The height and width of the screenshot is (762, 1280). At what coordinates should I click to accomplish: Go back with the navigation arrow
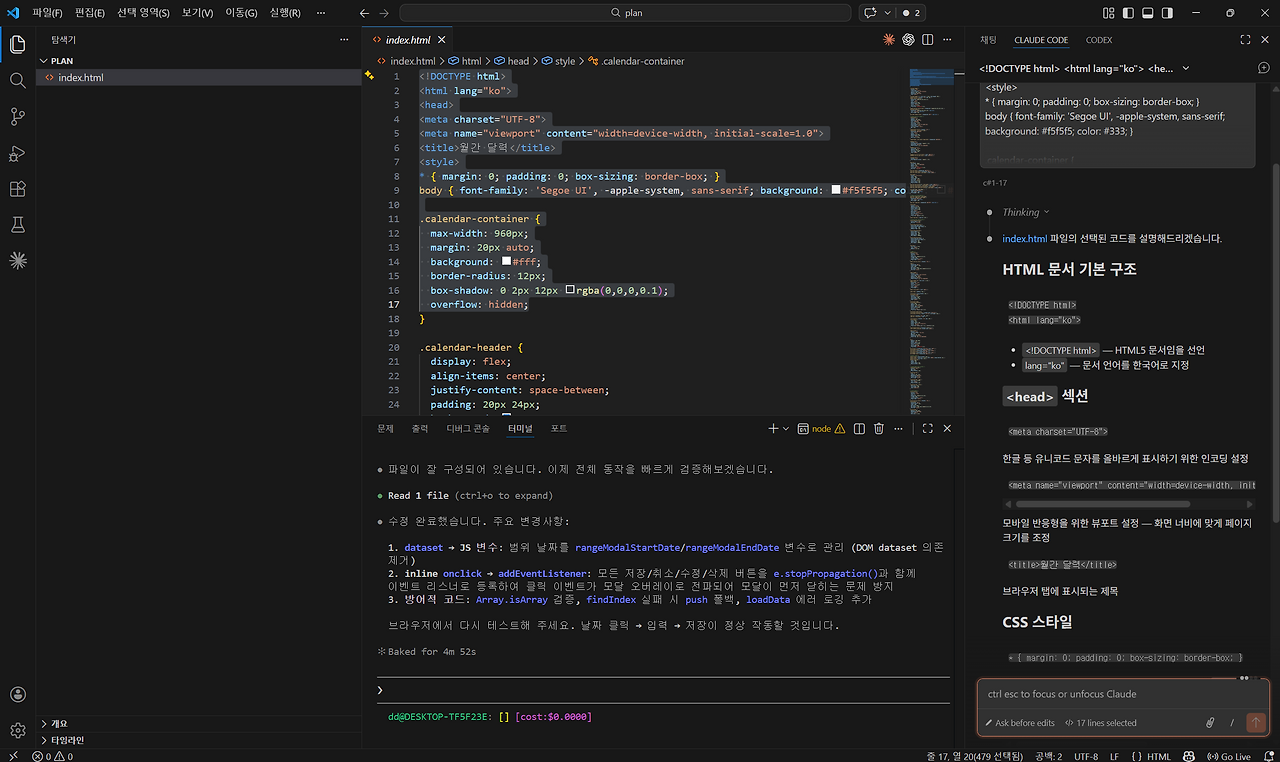click(365, 13)
